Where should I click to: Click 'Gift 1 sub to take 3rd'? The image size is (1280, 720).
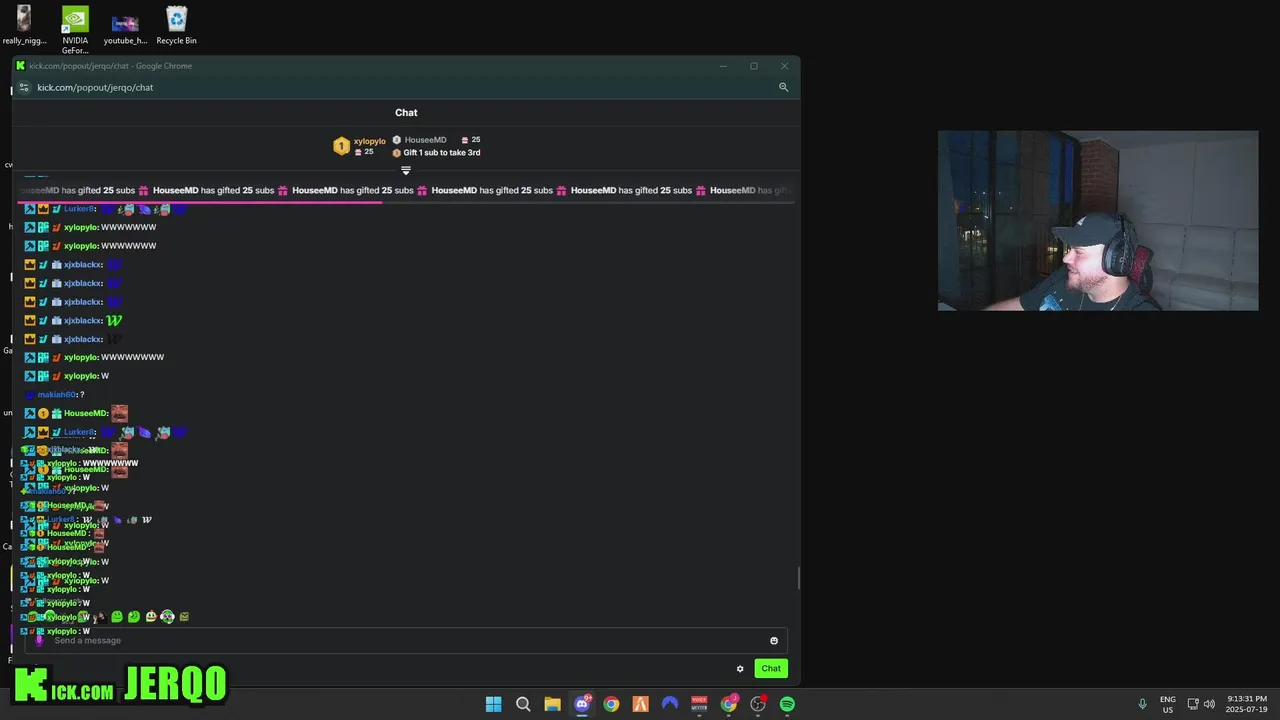(442, 153)
